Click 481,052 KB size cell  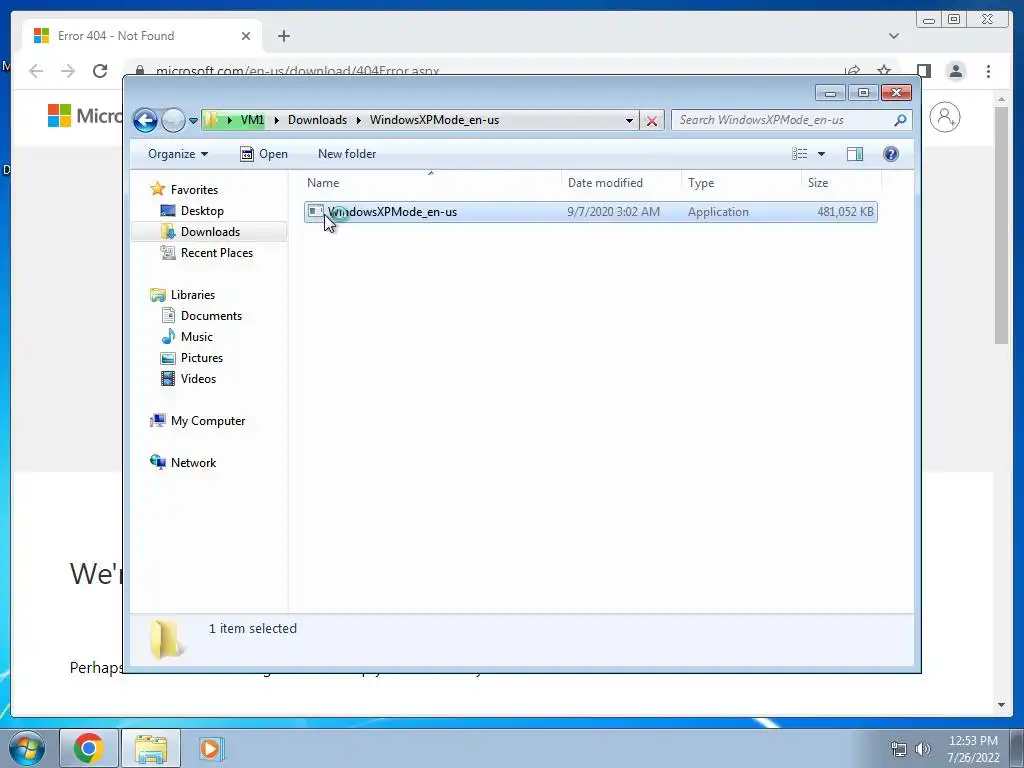[844, 212]
